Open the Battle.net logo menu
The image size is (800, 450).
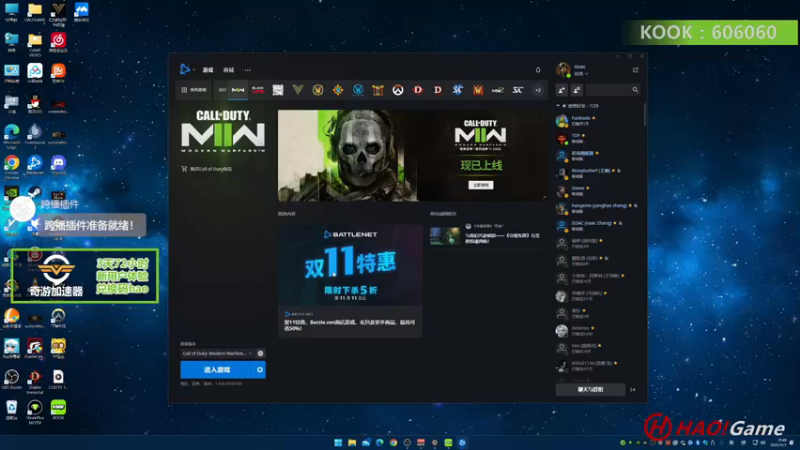coord(185,69)
